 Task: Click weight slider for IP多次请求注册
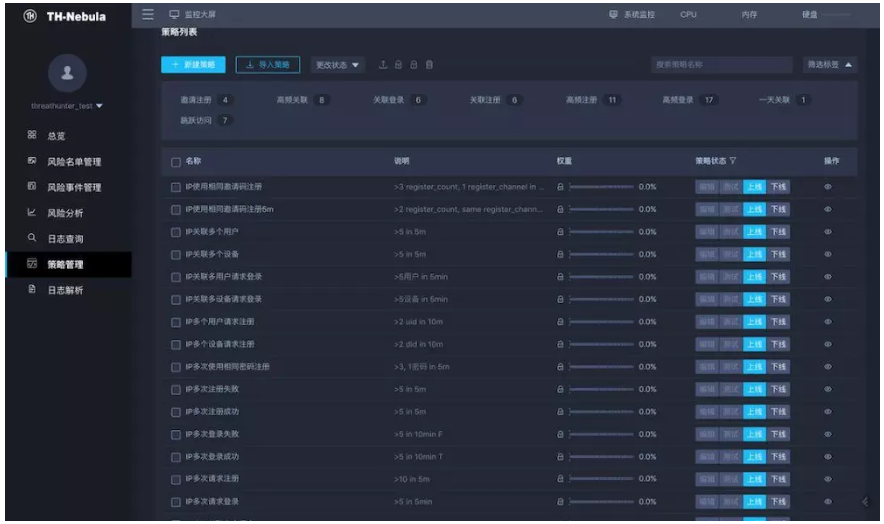pyautogui.click(x=601, y=479)
